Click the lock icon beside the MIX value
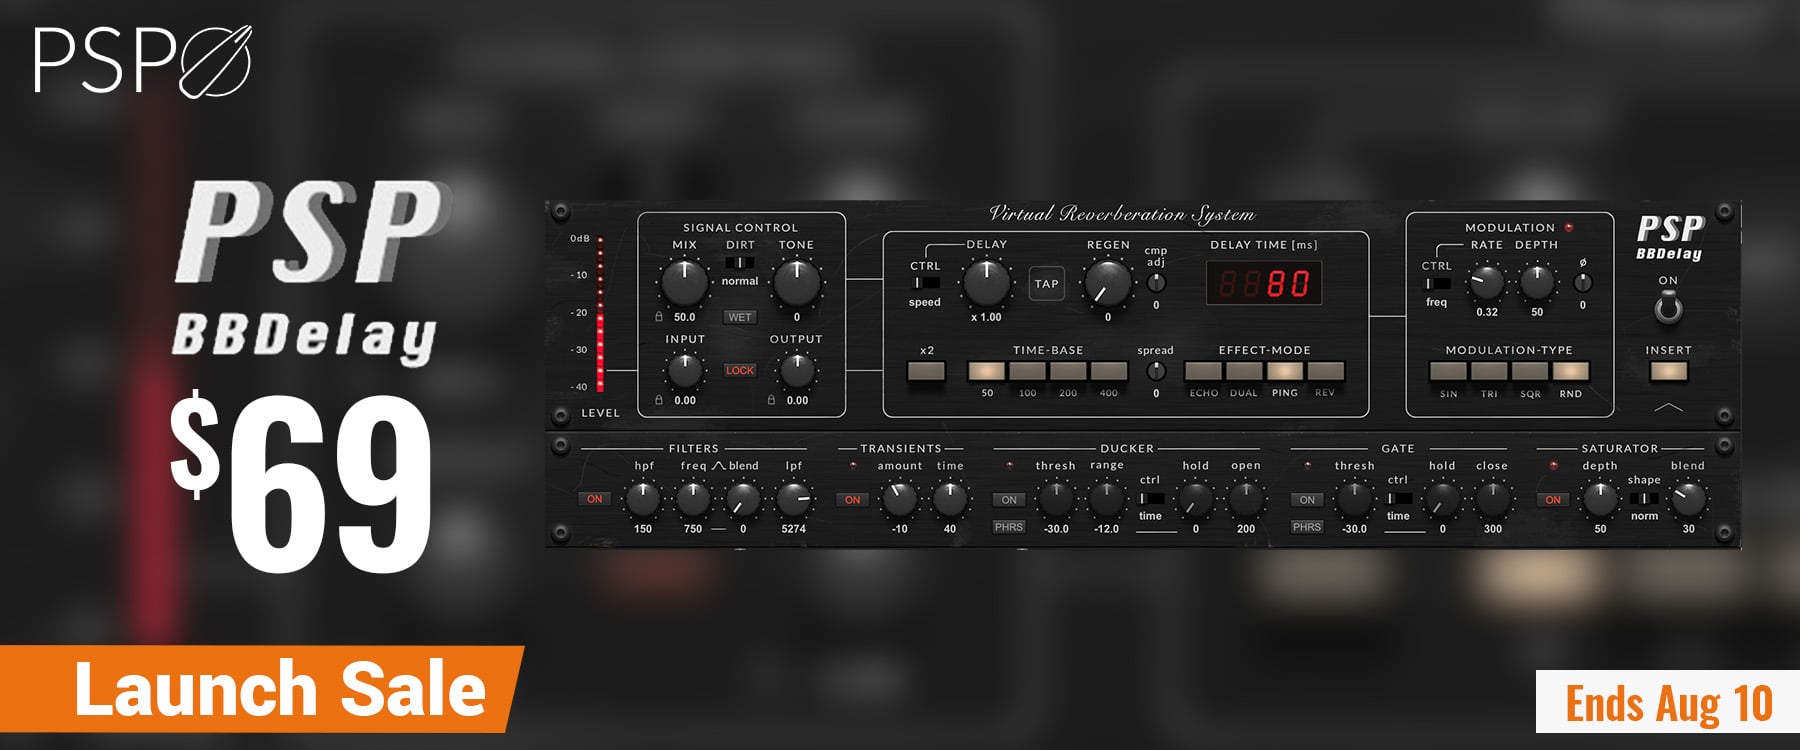Screen dimensions: 1800x750 [x=659, y=317]
